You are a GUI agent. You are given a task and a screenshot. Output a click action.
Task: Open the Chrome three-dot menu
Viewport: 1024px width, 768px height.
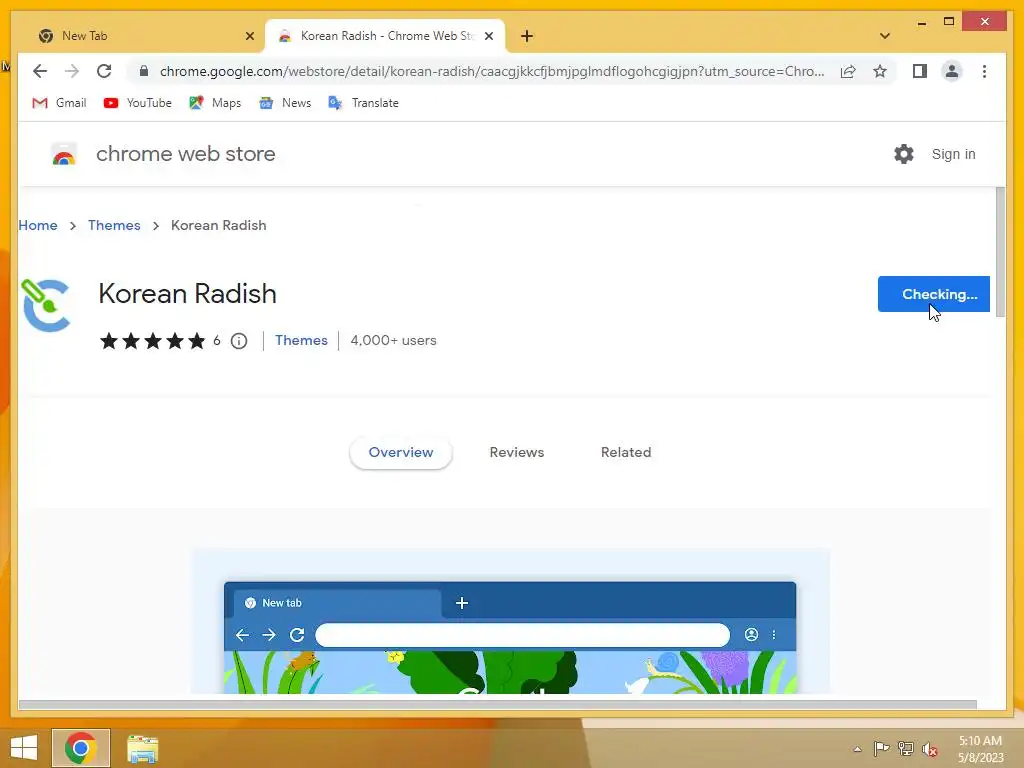[984, 71]
